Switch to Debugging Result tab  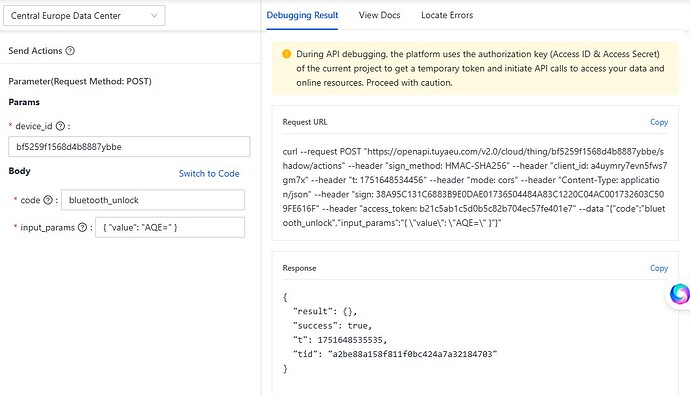[302, 15]
